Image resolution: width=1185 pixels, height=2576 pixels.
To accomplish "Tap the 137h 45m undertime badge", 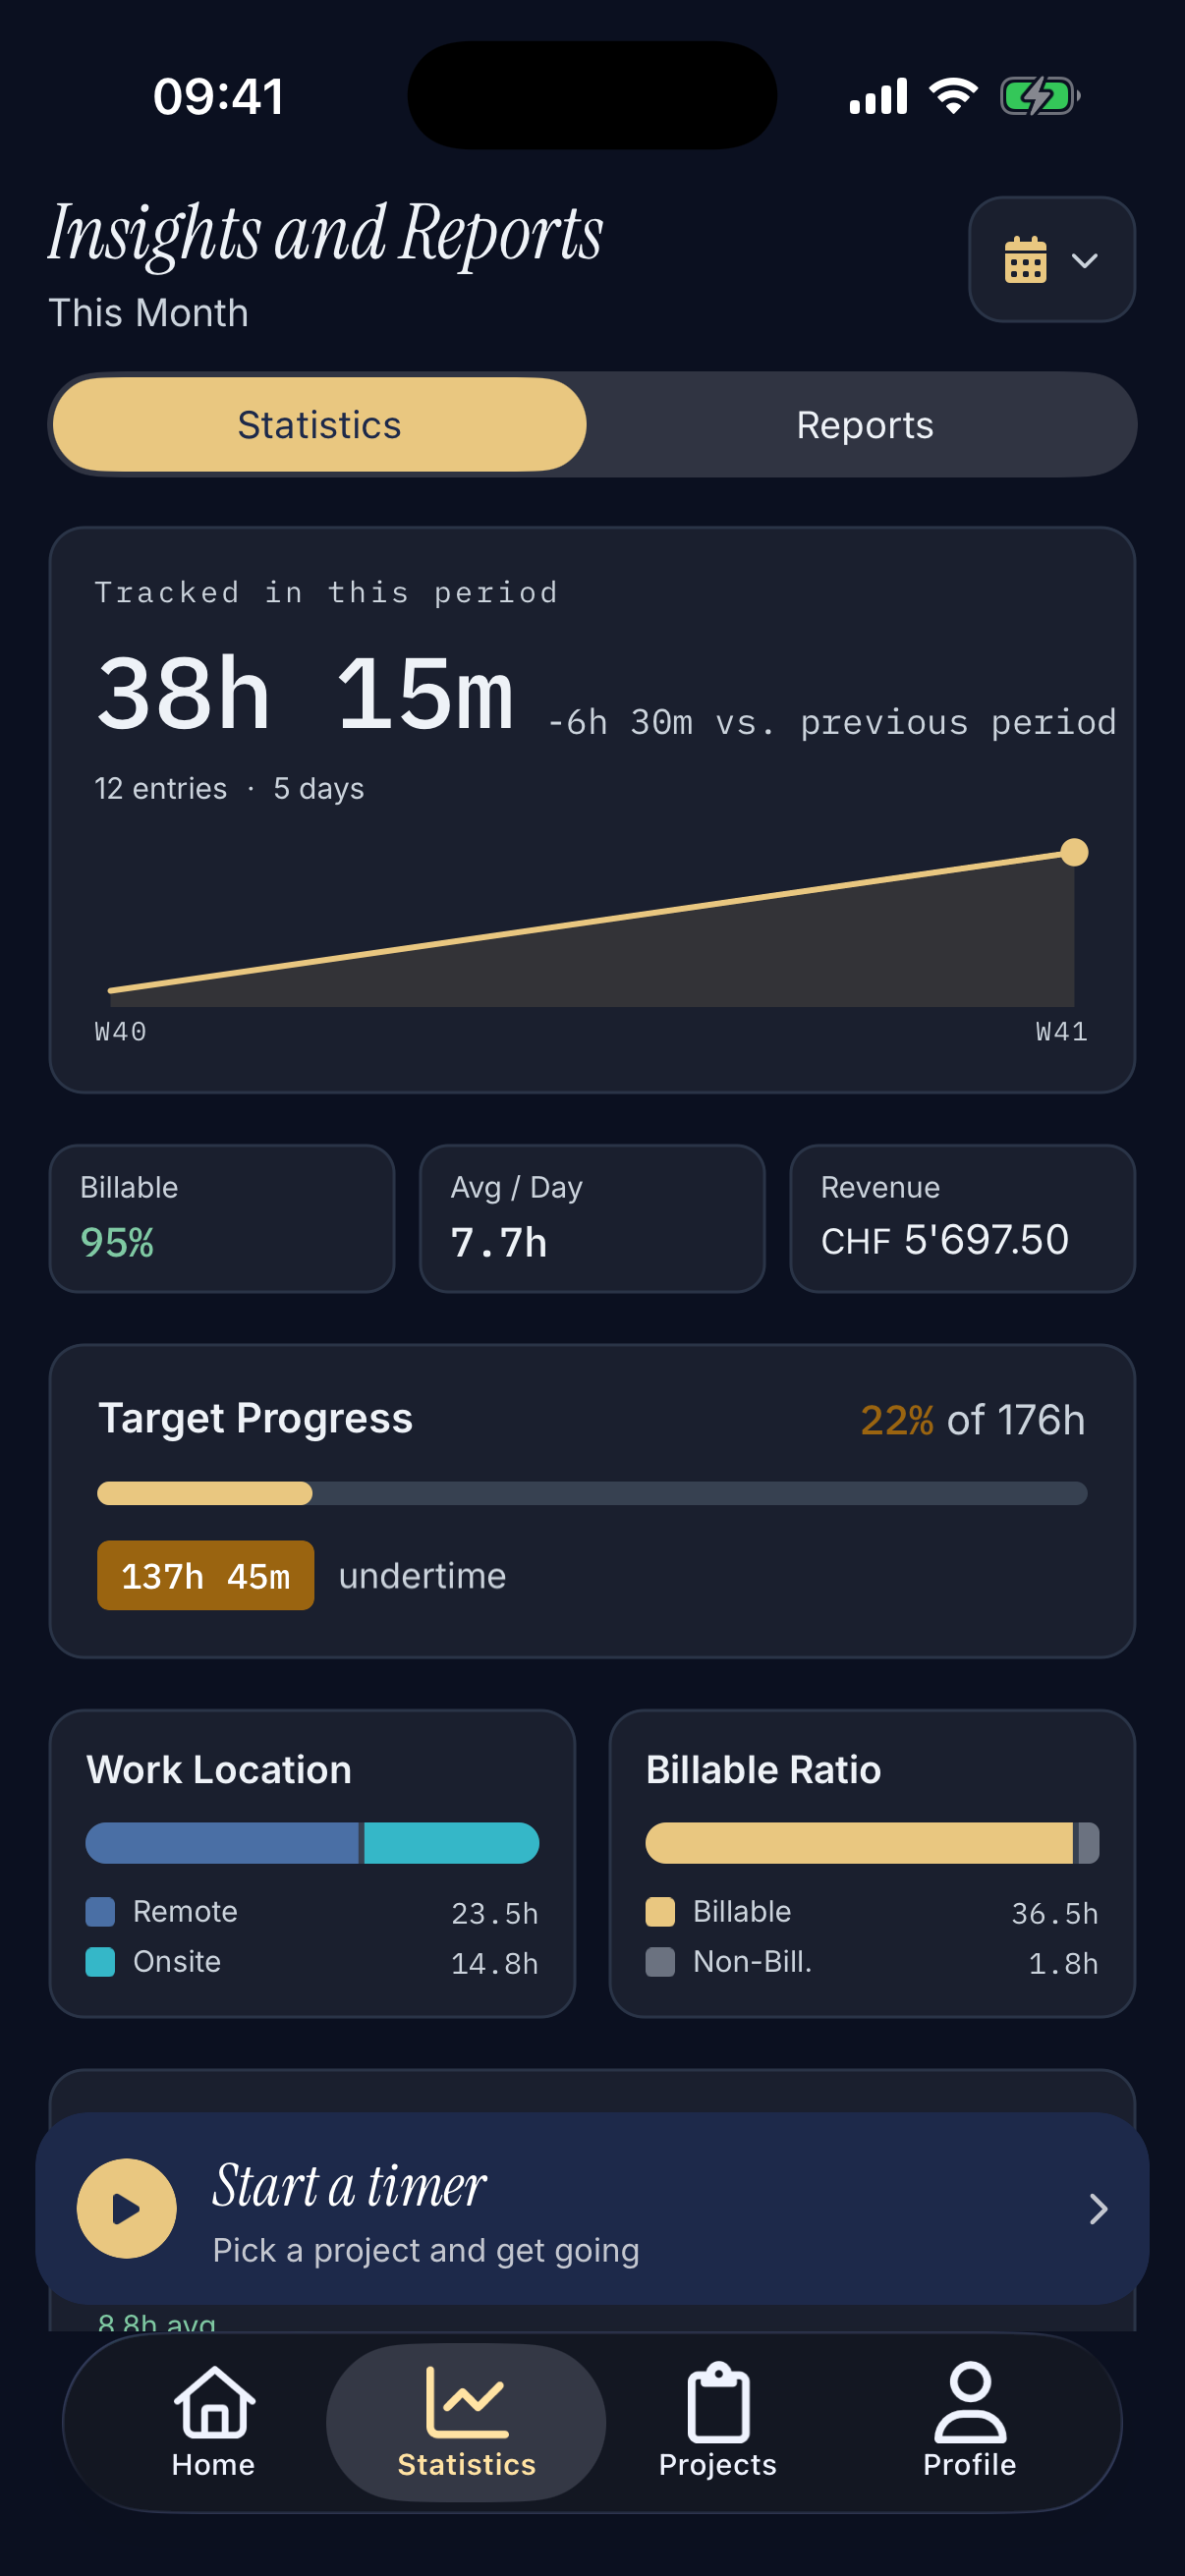I will (x=205, y=1575).
